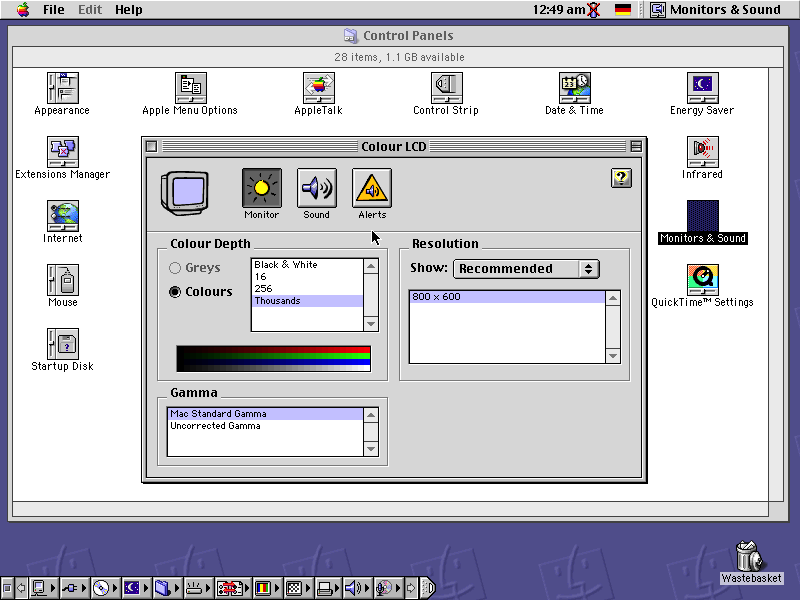Switch to the Alerts settings button

coord(371,188)
